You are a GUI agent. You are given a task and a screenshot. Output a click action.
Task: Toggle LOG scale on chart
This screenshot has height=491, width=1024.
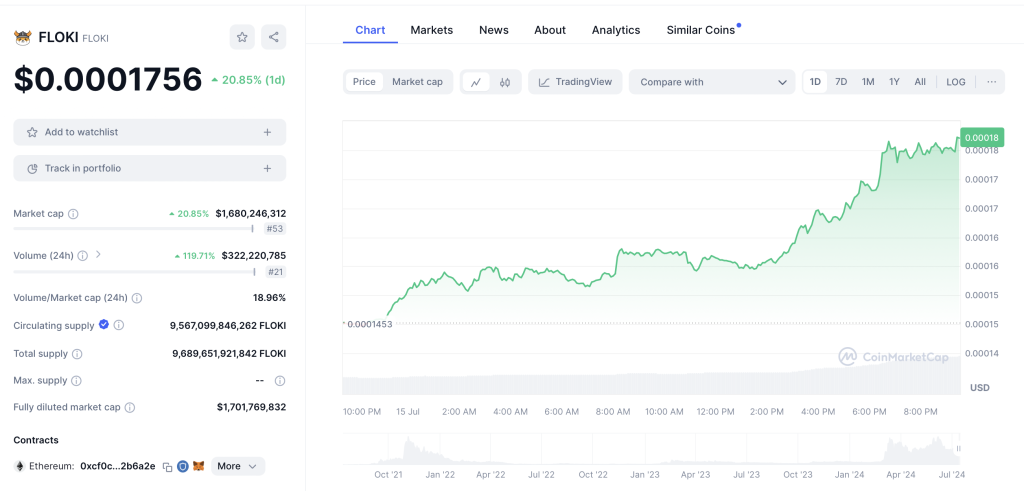pos(955,82)
